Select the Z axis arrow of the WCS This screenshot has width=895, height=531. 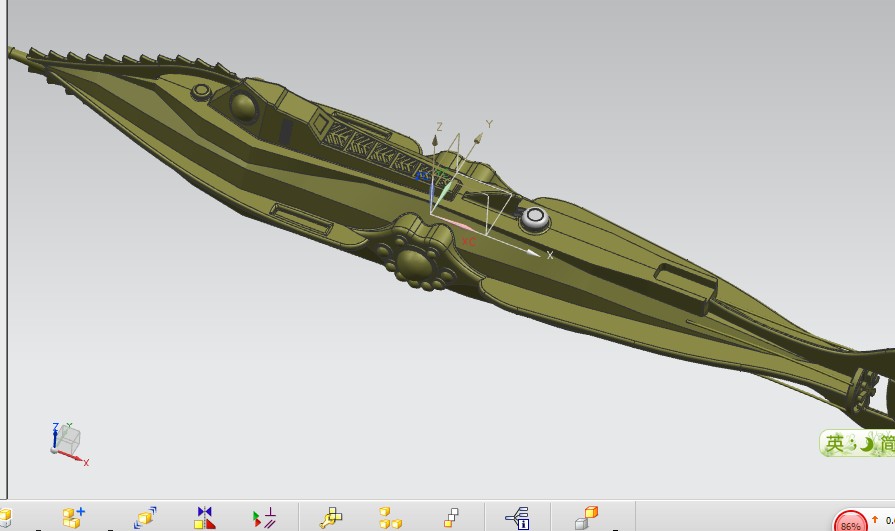click(x=434, y=139)
